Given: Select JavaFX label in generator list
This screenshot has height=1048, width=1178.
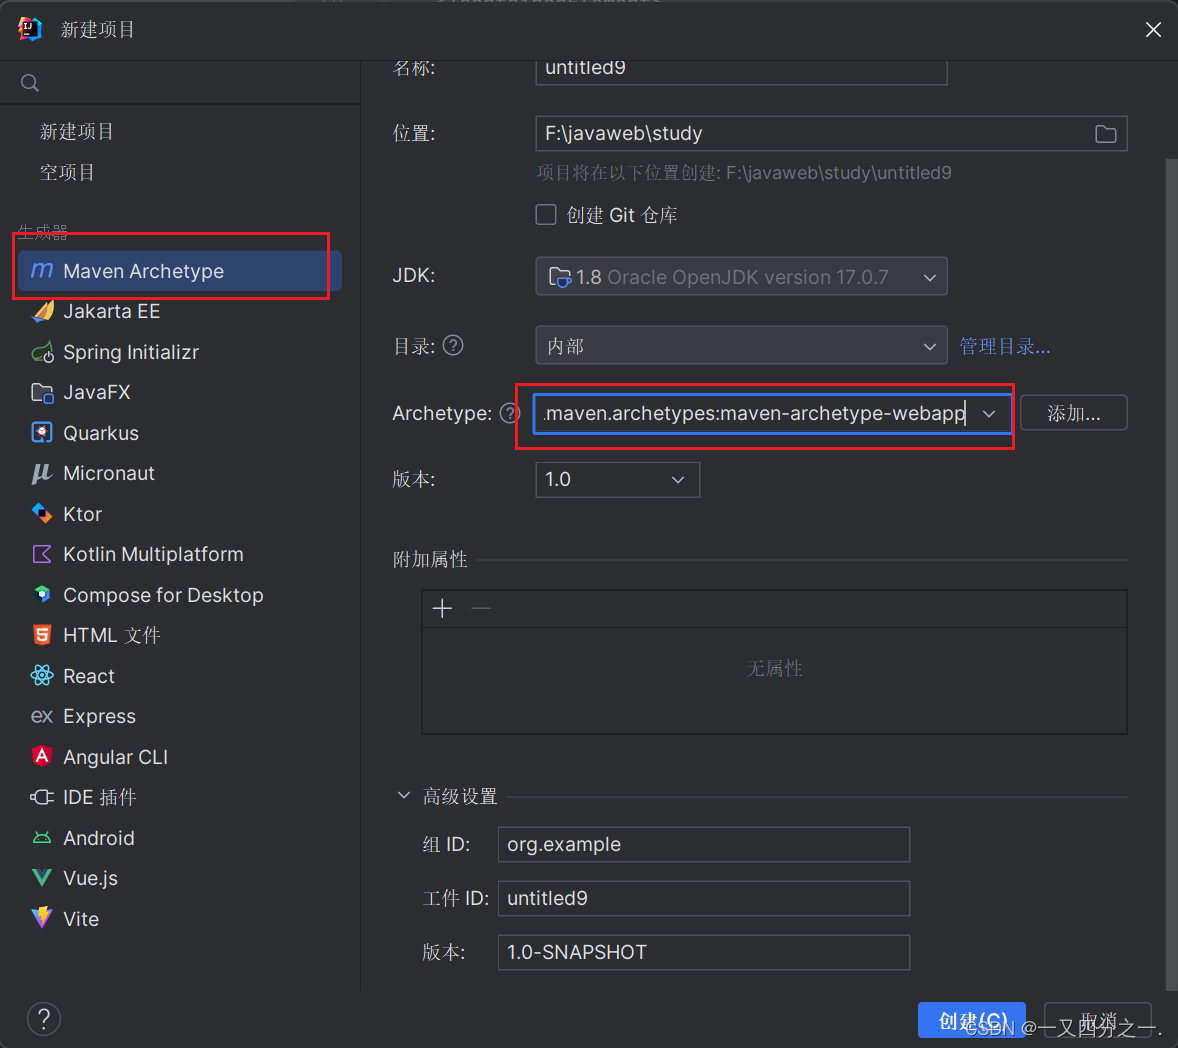Looking at the screenshot, I should 97,392.
